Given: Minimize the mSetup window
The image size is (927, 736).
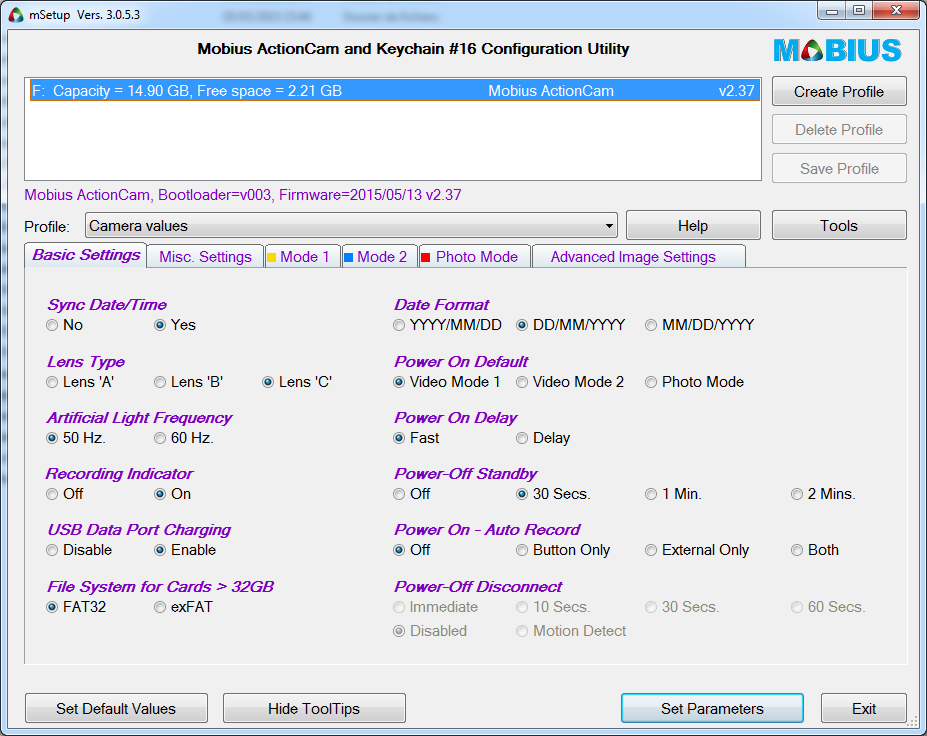Looking at the screenshot, I should pyautogui.click(x=832, y=11).
